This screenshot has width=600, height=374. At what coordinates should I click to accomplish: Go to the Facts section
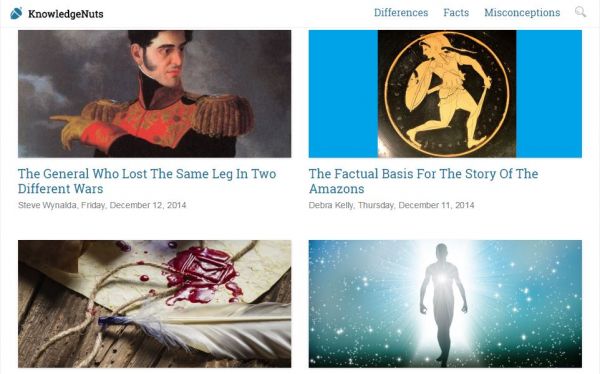pos(456,13)
